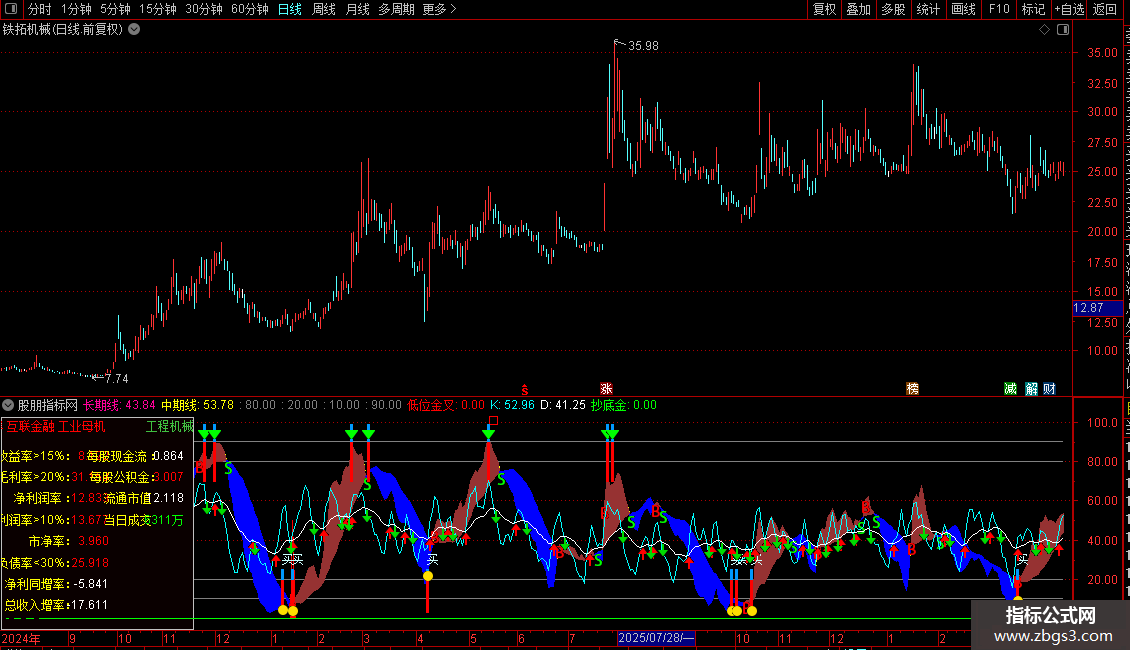This screenshot has width=1130, height=650.
Task: Click the K: 52.96 value
Action: [512, 405]
